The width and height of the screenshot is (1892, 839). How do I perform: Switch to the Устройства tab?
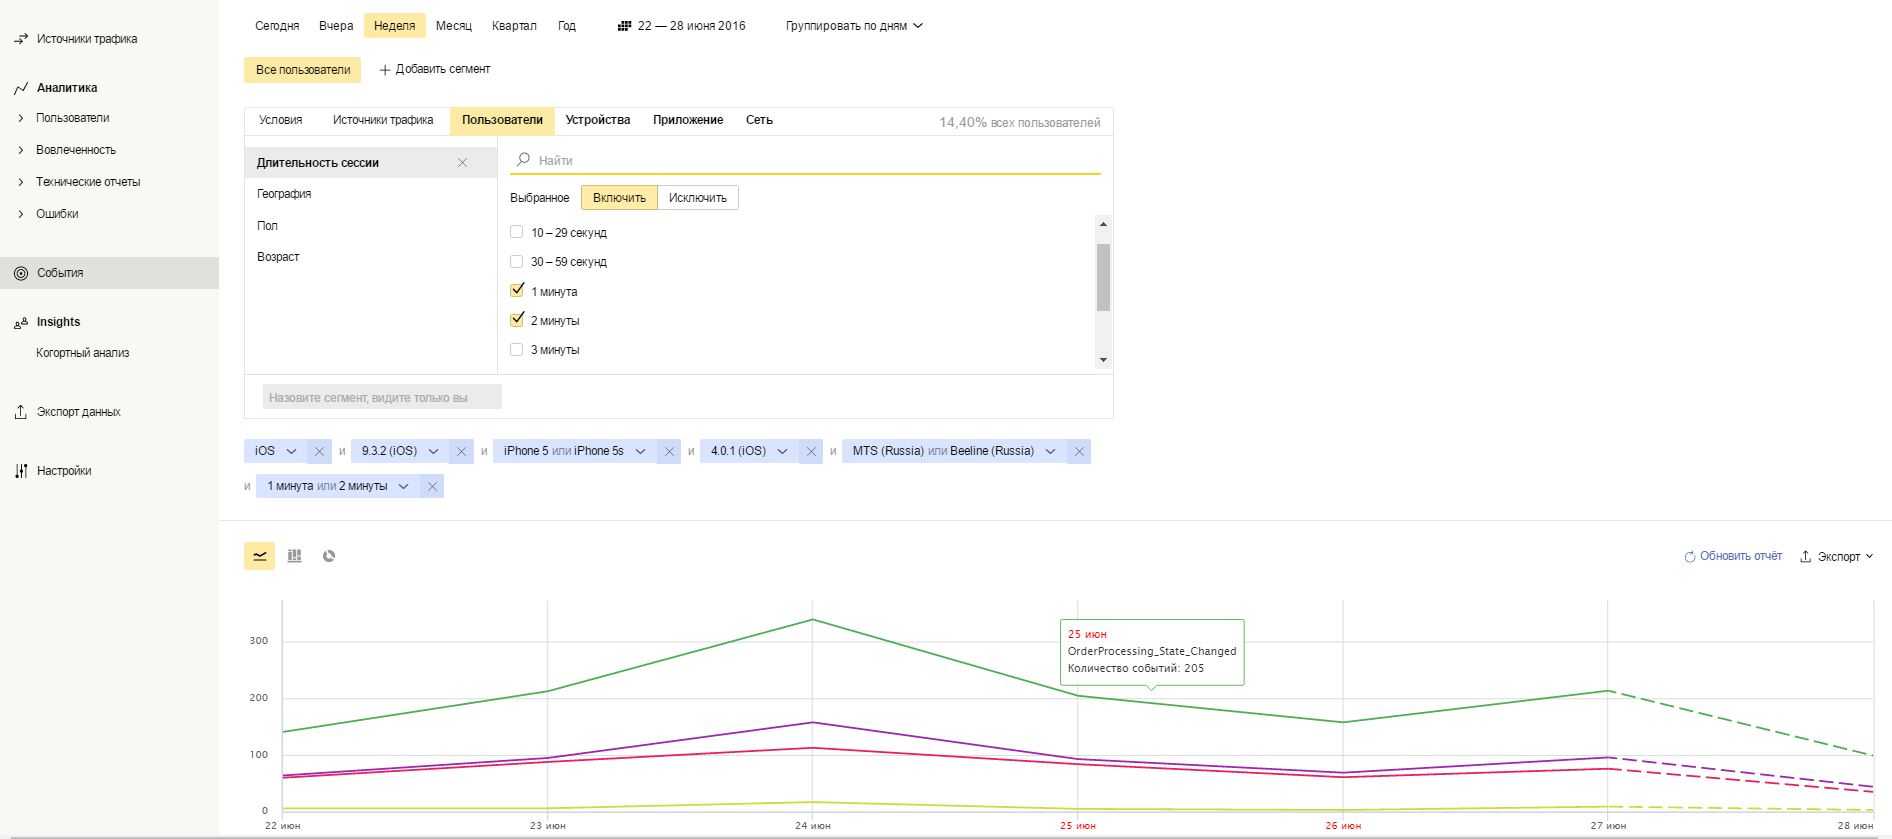(597, 120)
